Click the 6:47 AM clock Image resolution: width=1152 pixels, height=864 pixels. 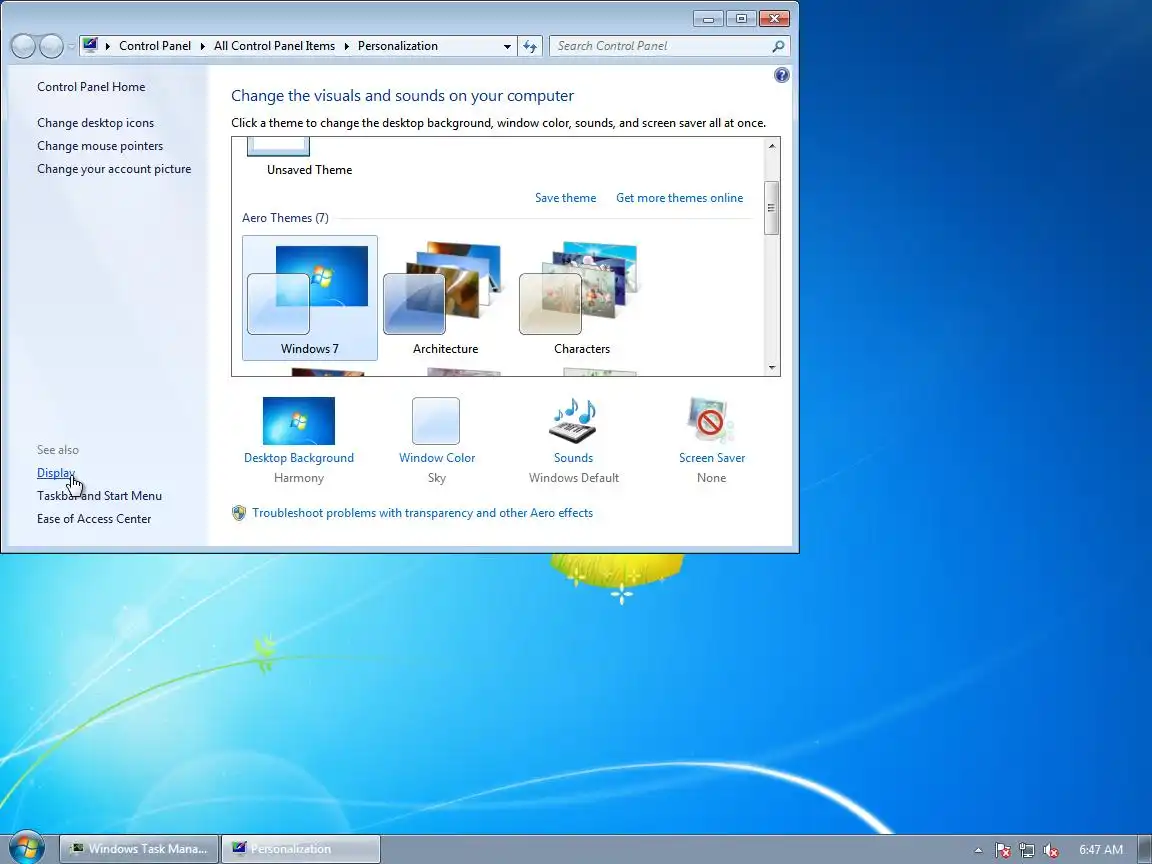click(x=1101, y=849)
